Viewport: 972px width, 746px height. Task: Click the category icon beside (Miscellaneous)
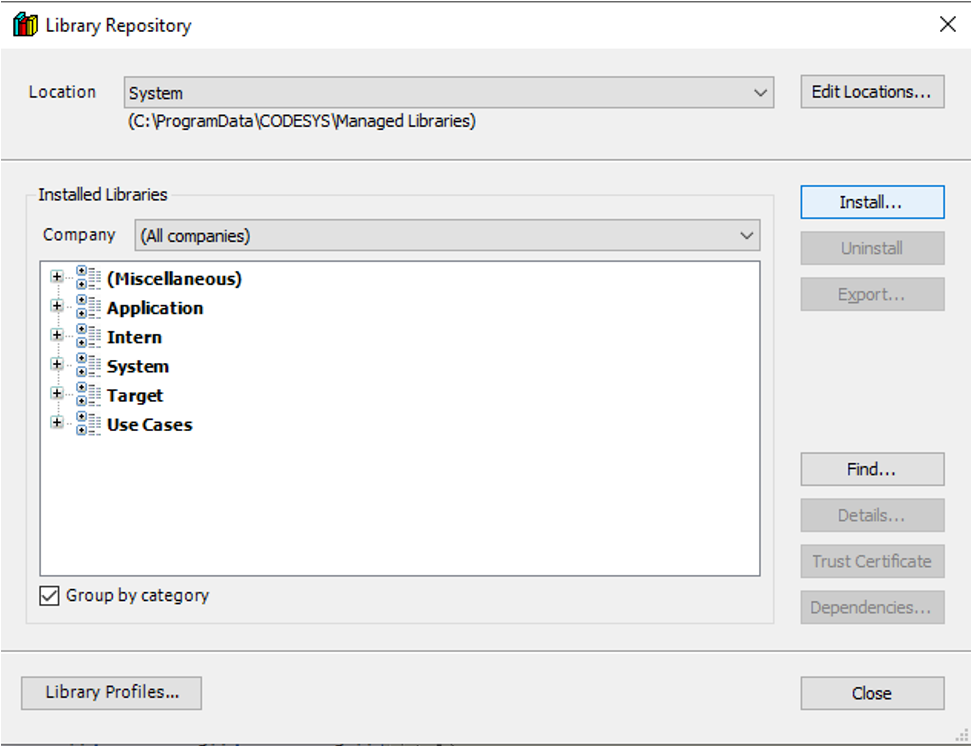[x=88, y=278]
